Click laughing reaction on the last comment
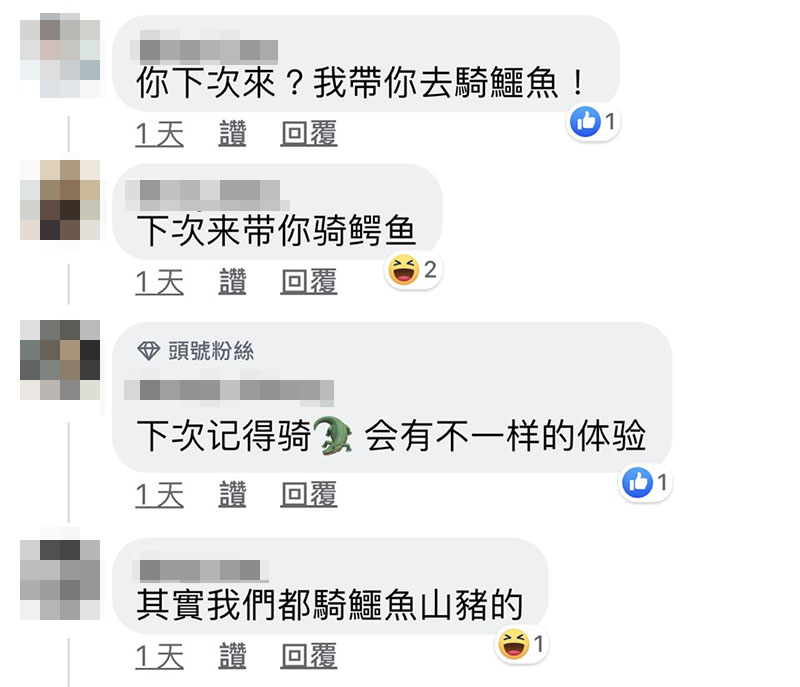The width and height of the screenshot is (800, 687). point(513,644)
